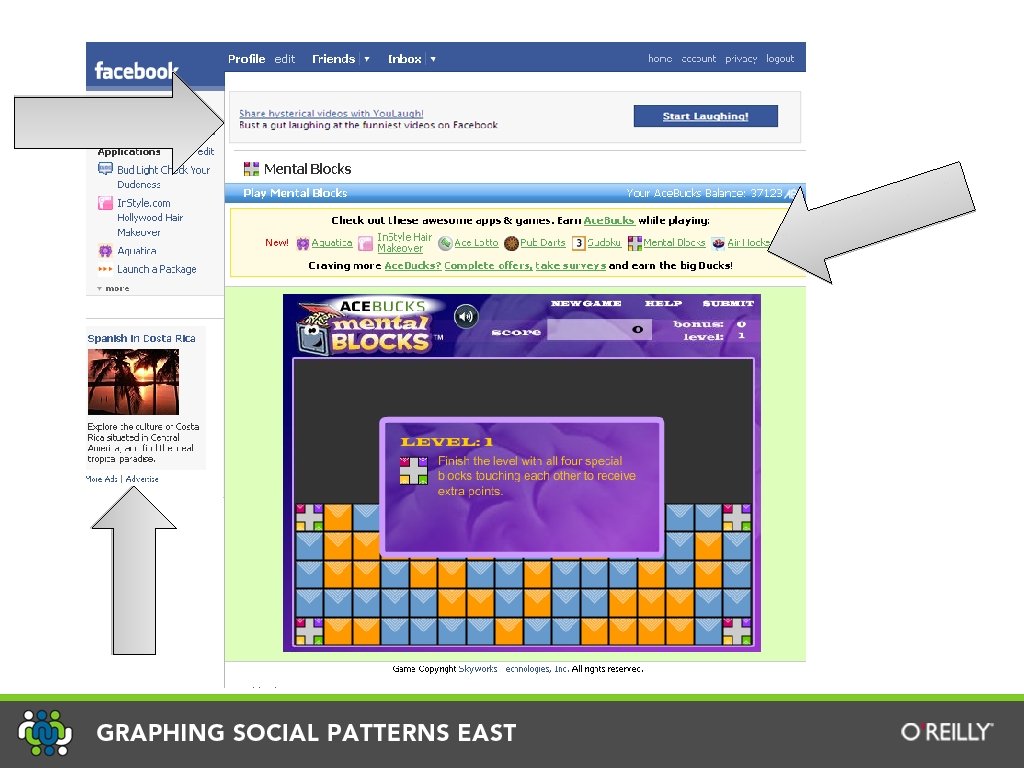The image size is (1024, 768).
Task: Mute sound with the speaker icon
Action: 466,317
